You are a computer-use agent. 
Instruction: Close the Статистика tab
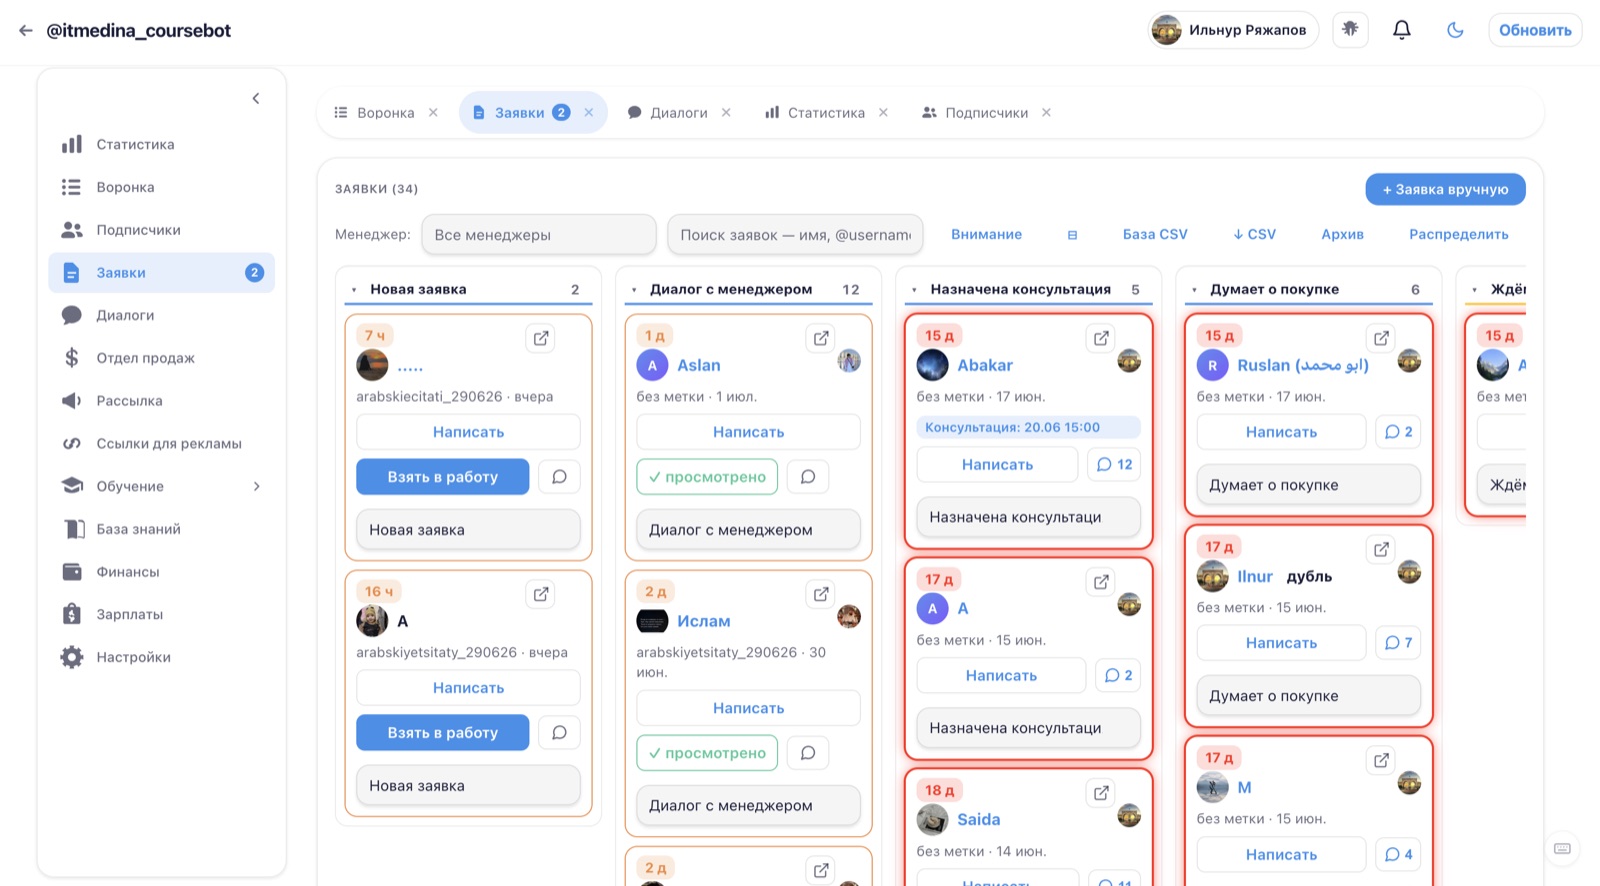click(x=883, y=113)
